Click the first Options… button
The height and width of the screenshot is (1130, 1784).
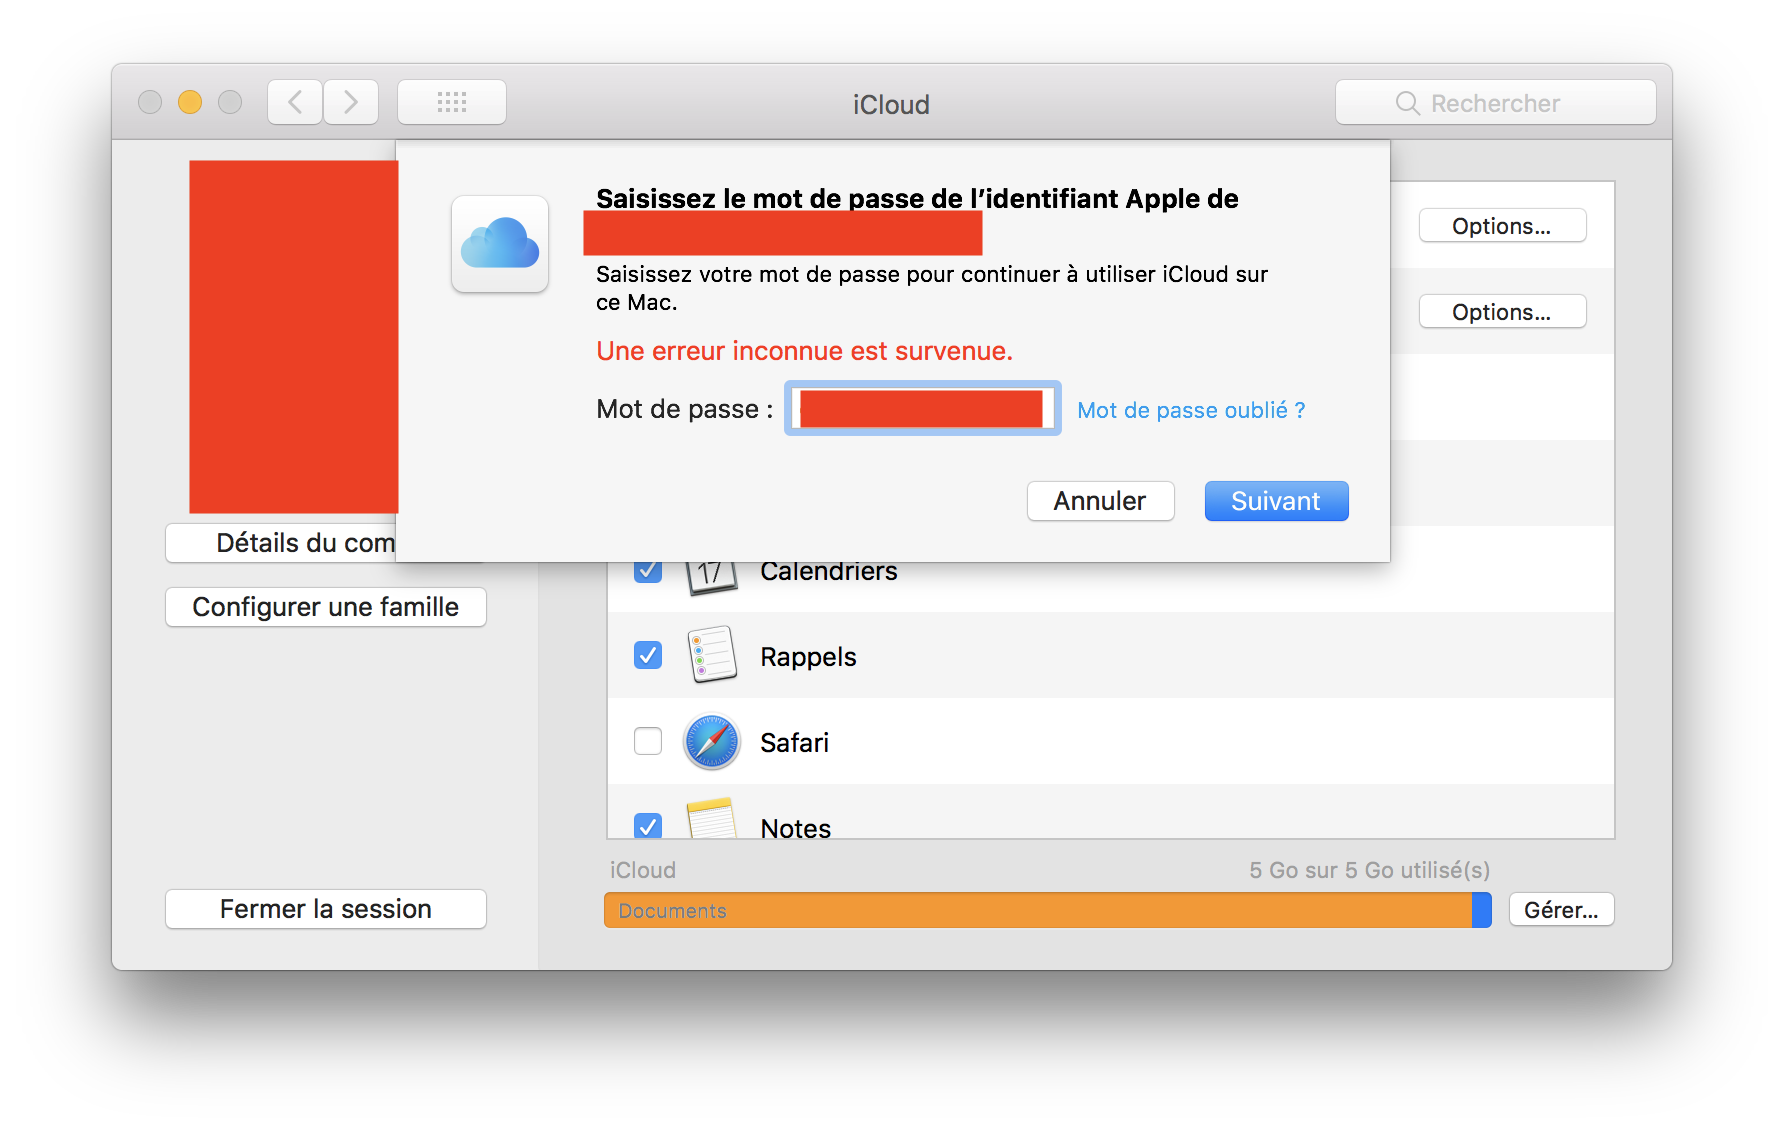tap(1502, 226)
